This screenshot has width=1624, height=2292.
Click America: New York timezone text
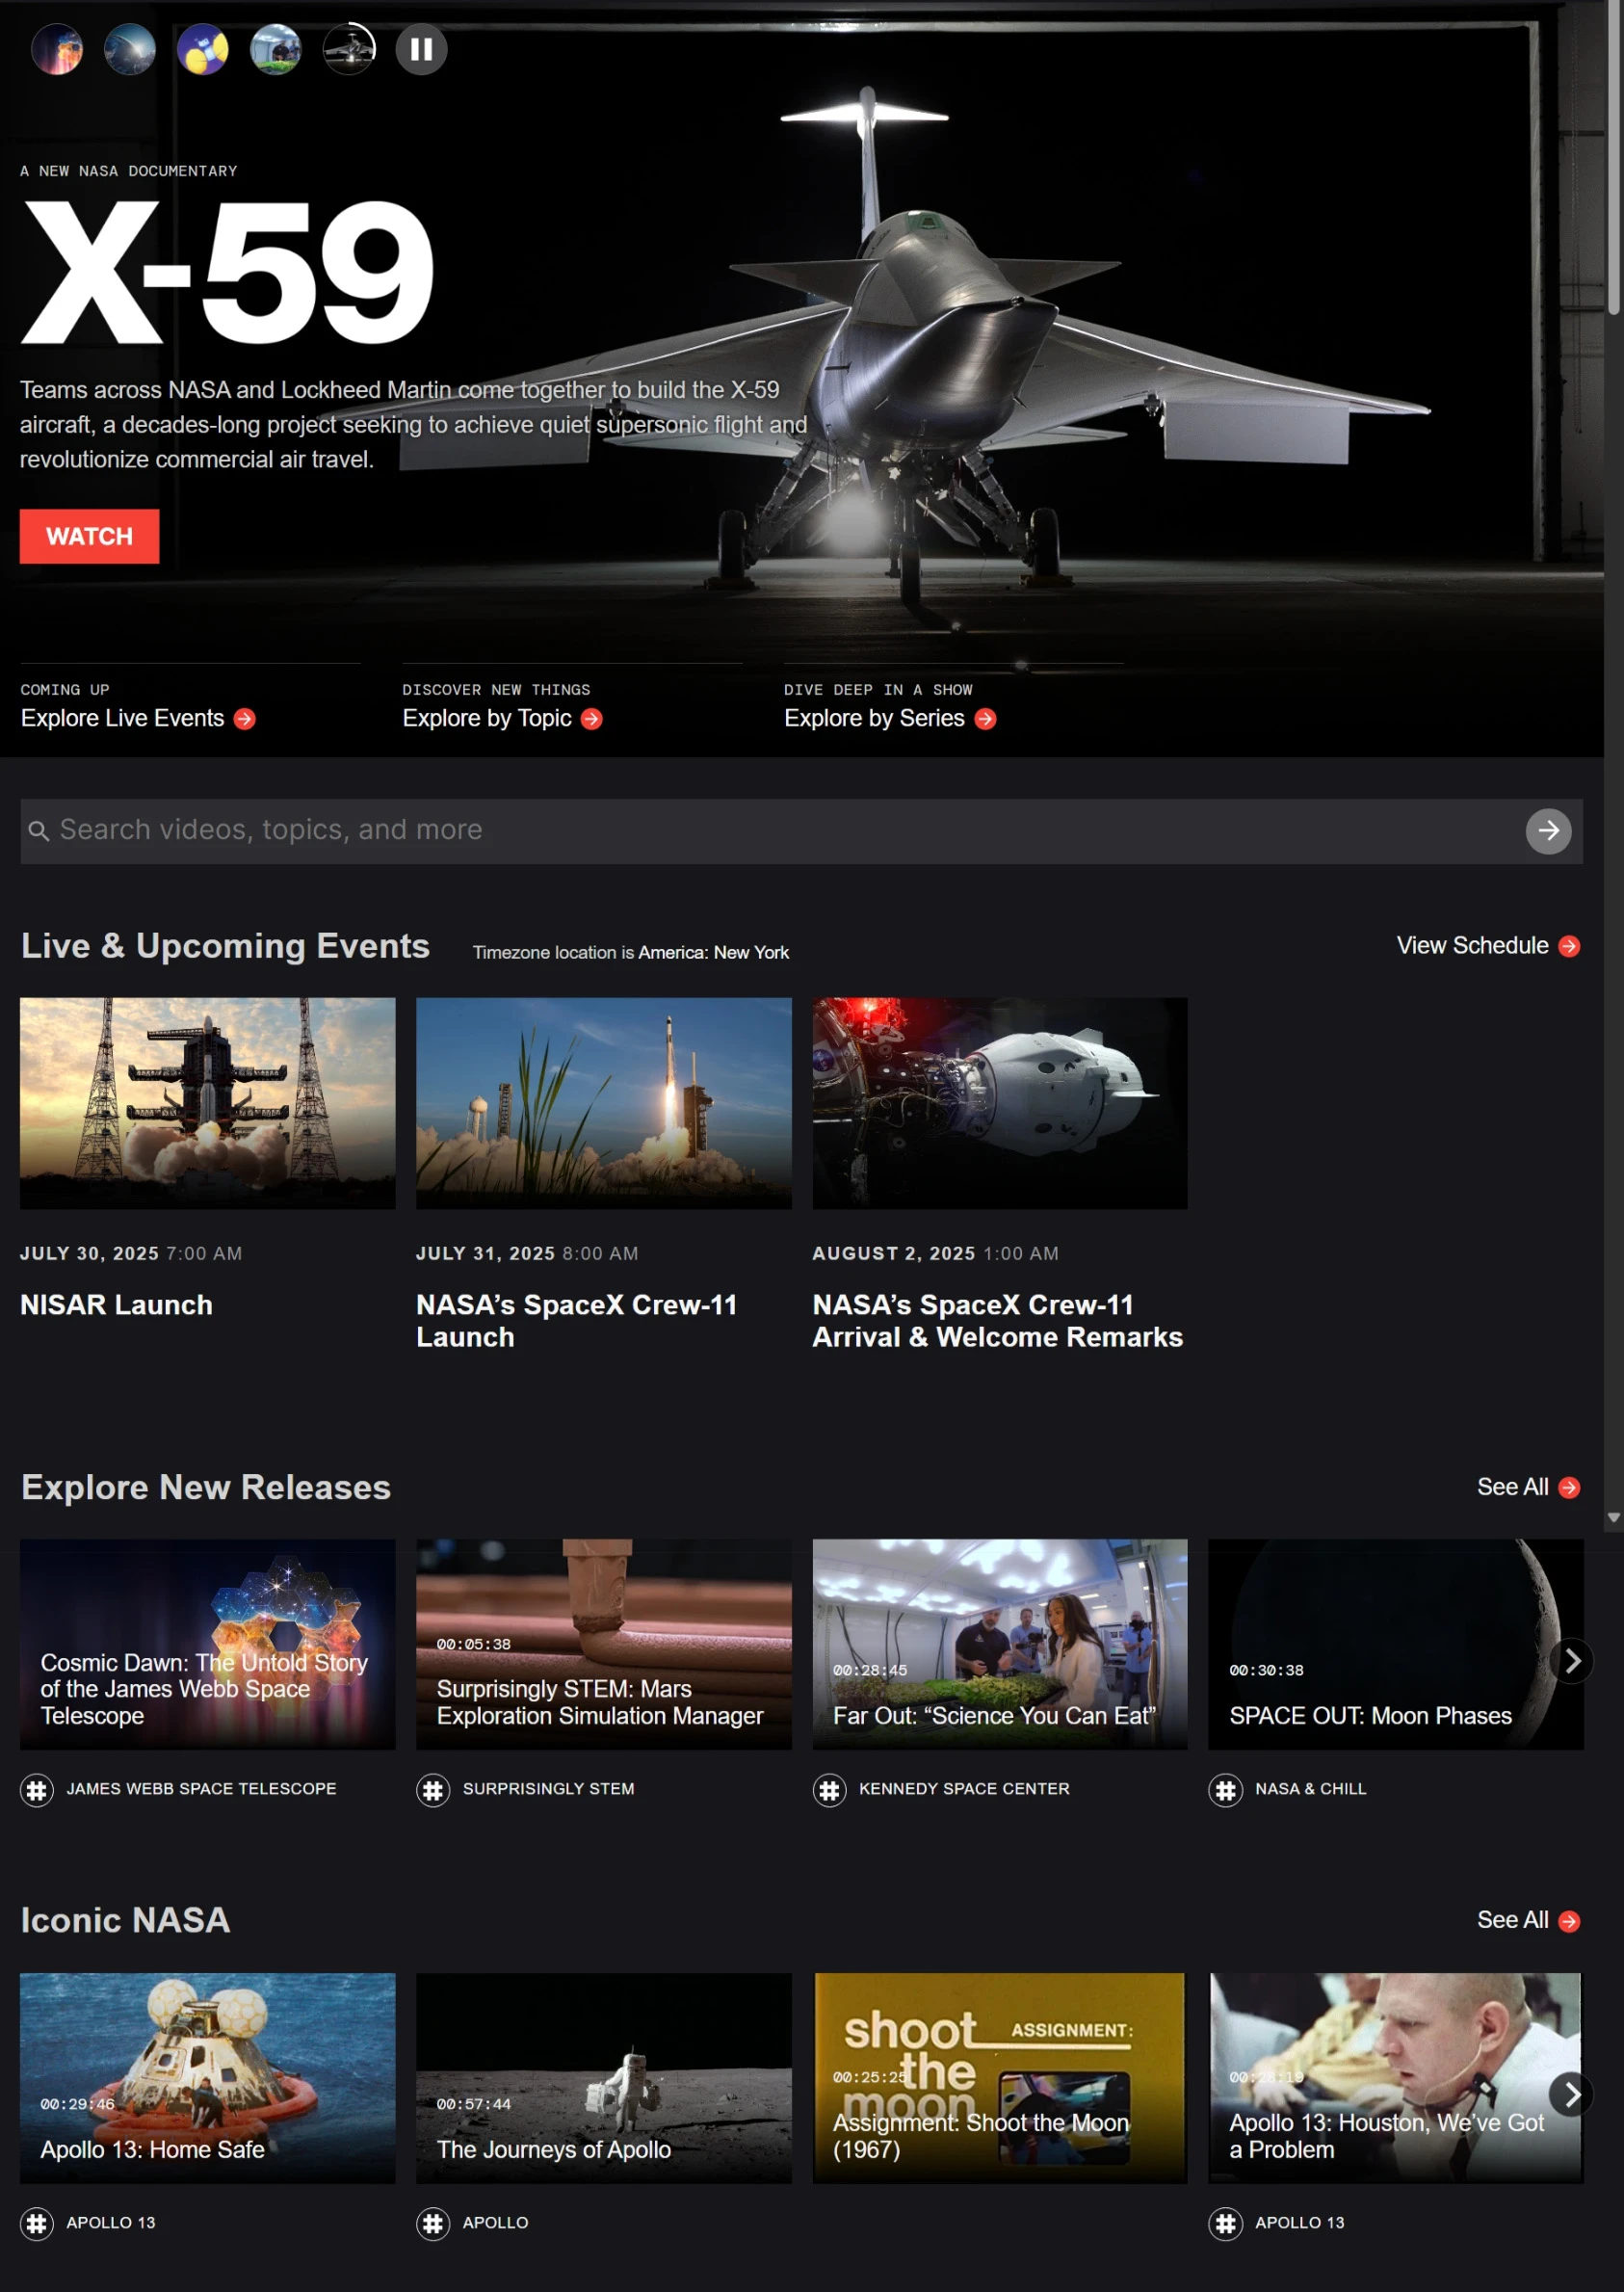(713, 952)
